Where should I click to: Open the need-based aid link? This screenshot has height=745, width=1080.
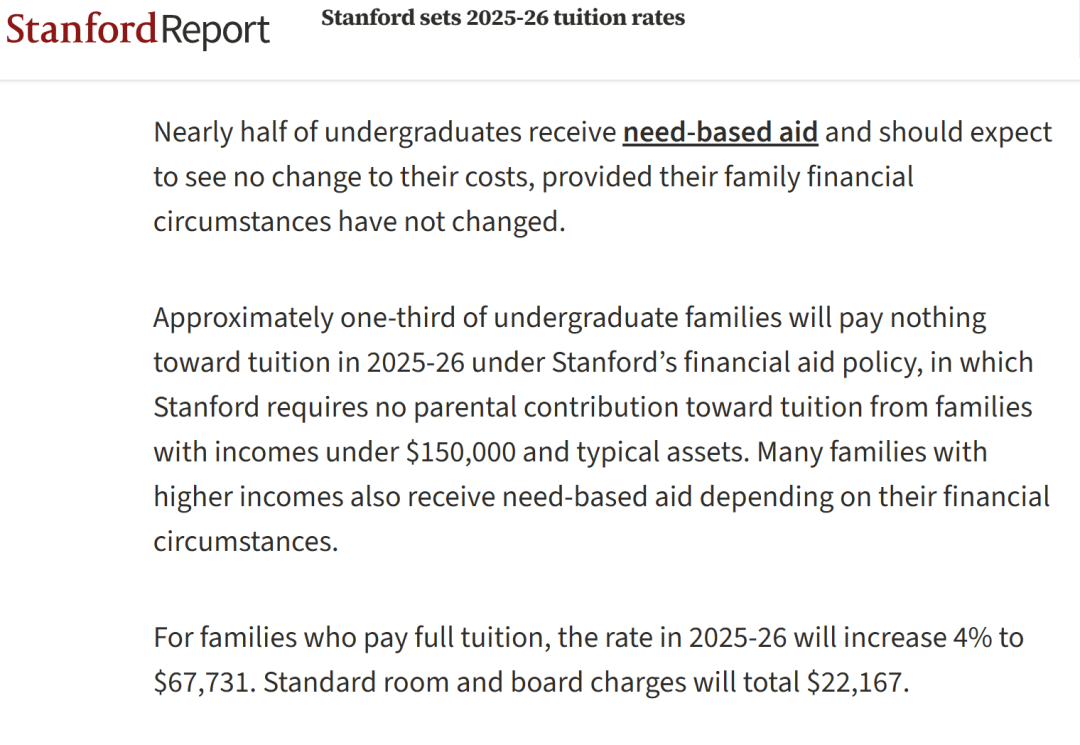pyautogui.click(x=720, y=132)
